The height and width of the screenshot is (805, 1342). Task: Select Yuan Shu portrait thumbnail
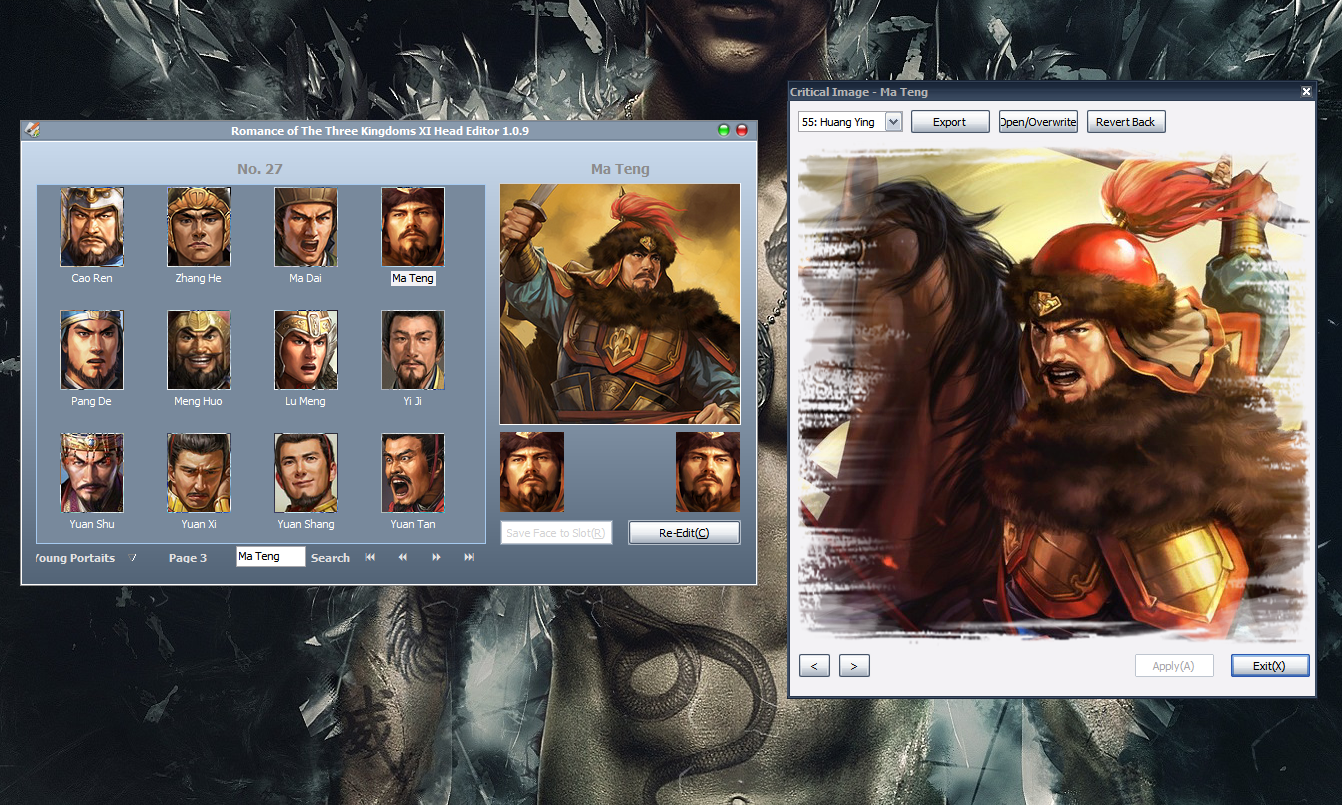point(92,473)
